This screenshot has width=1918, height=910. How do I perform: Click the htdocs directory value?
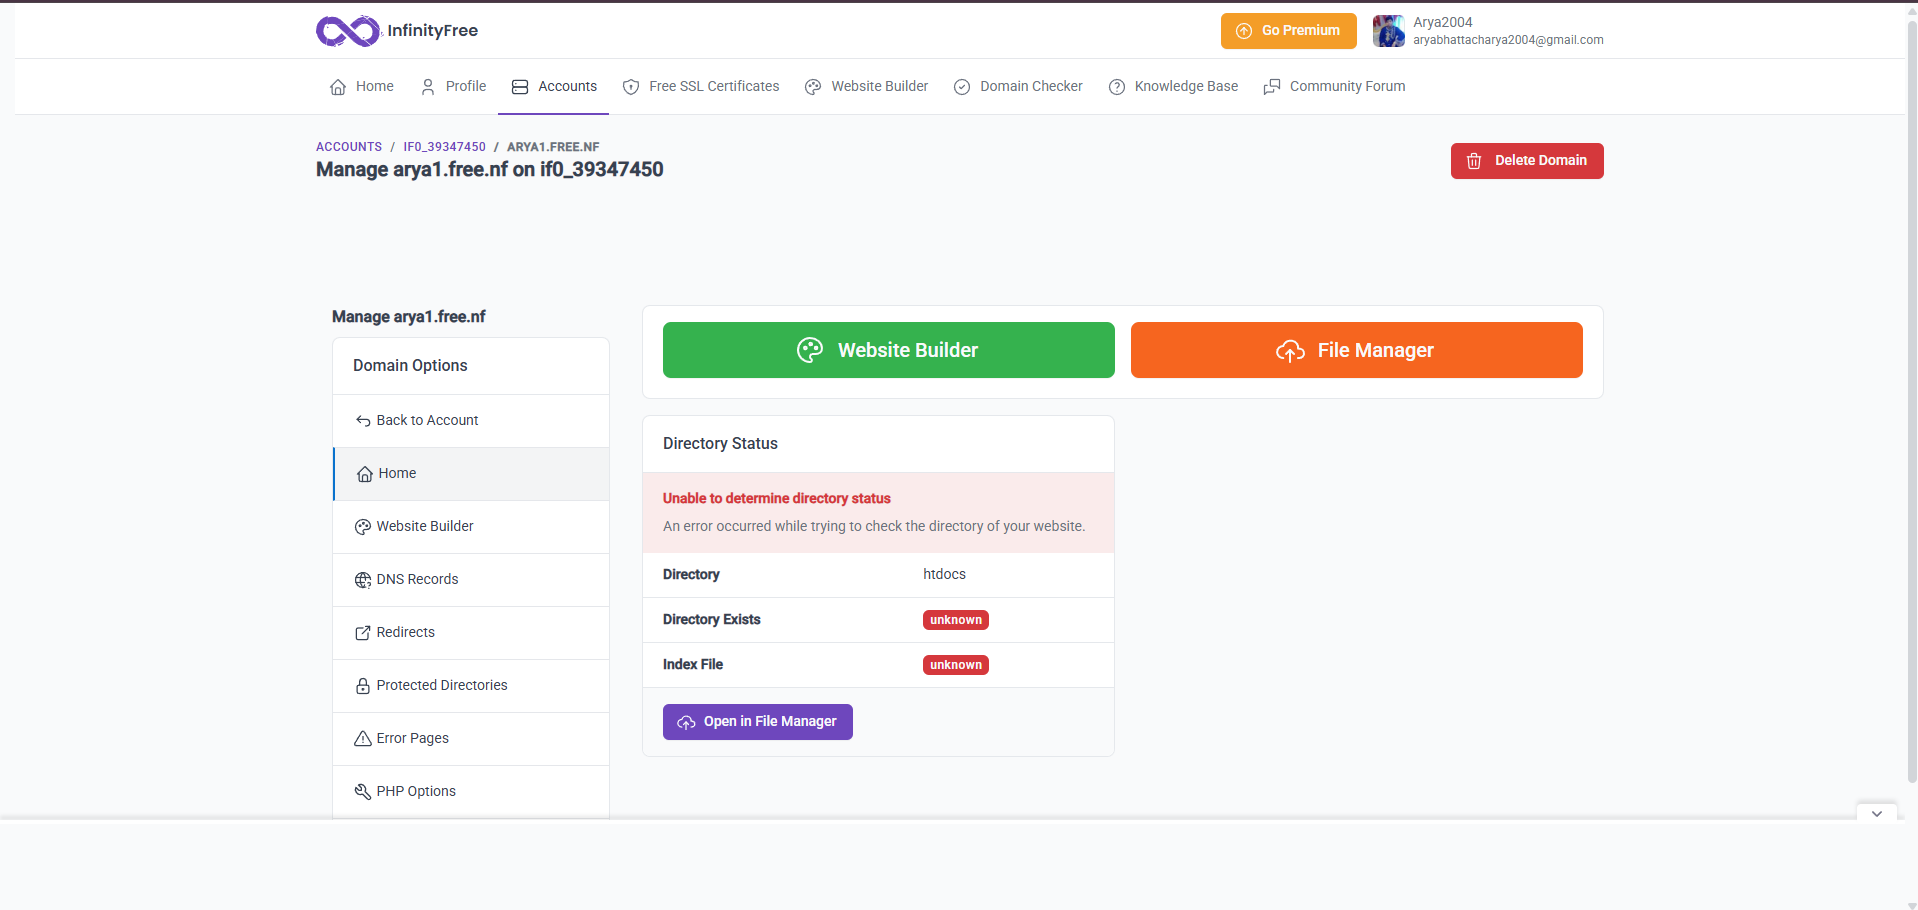pos(944,574)
